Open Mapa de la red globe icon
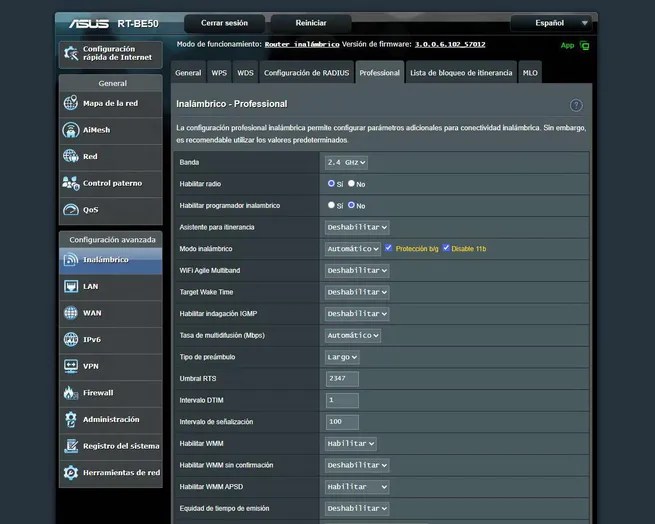Viewport: 655px width, 524px height. (x=71, y=103)
